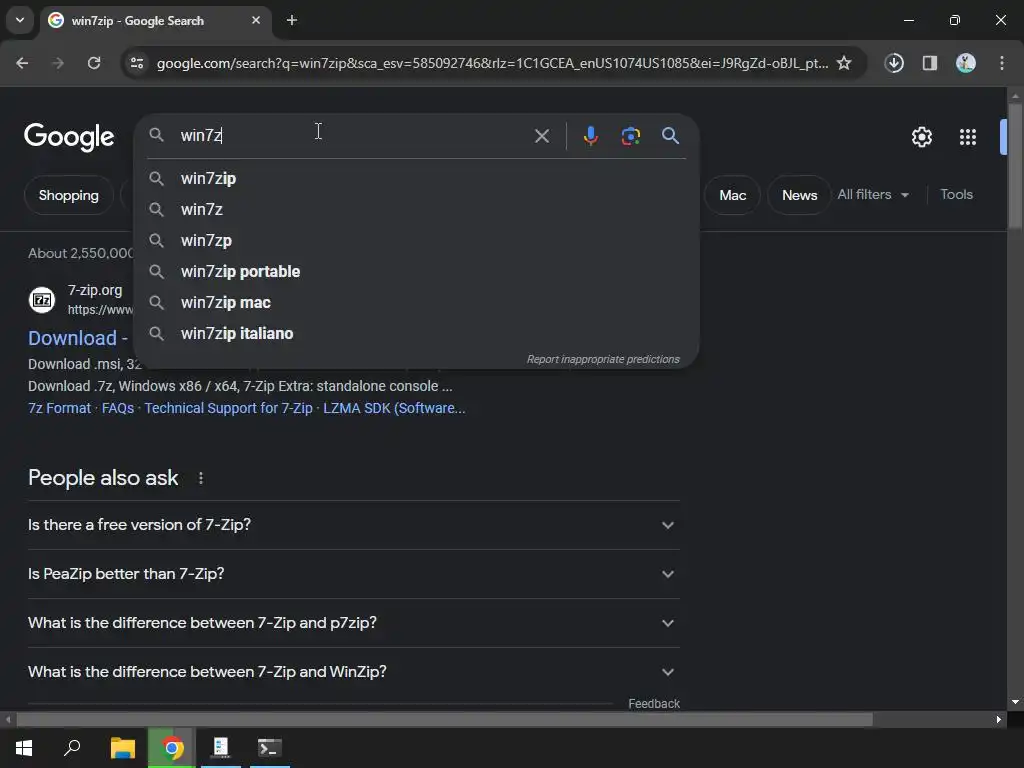The height and width of the screenshot is (768, 1024).
Task: Open a new browser tab
Action: (292, 21)
